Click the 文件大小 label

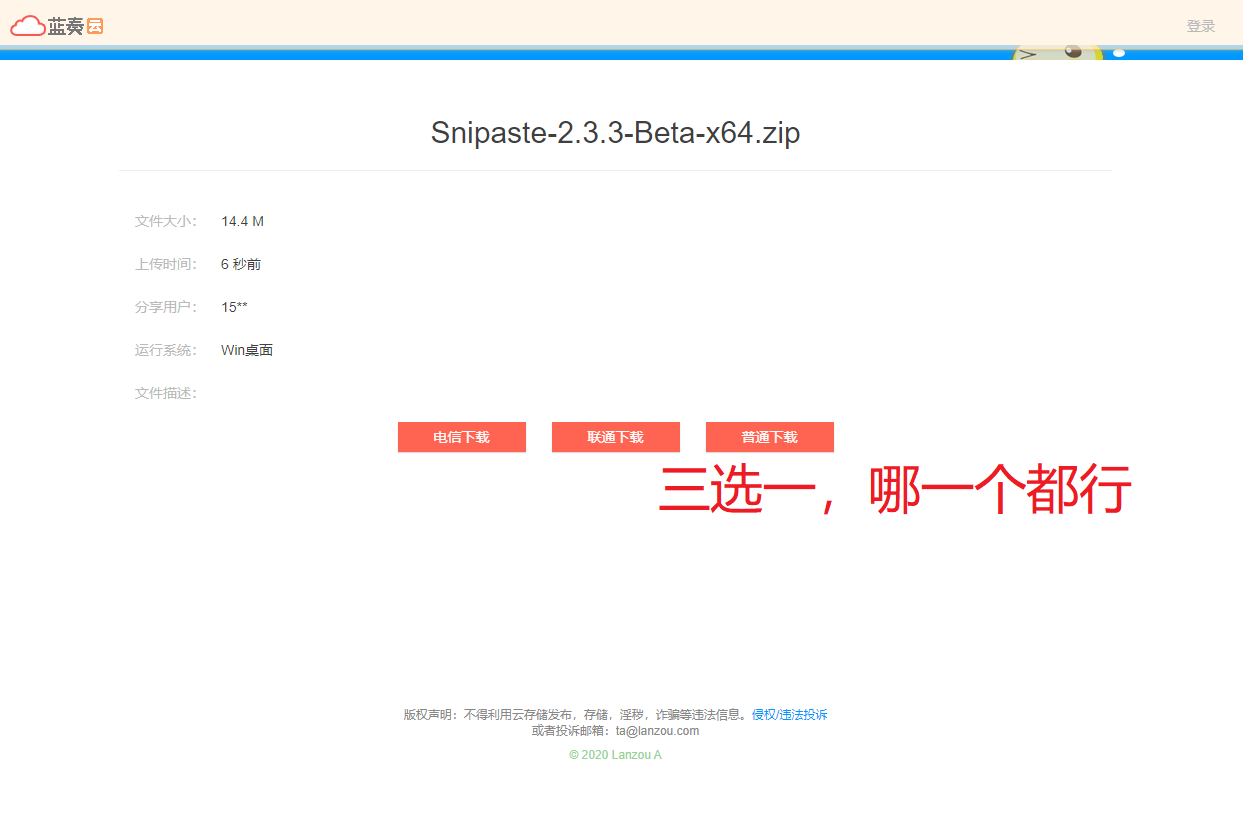pos(166,221)
